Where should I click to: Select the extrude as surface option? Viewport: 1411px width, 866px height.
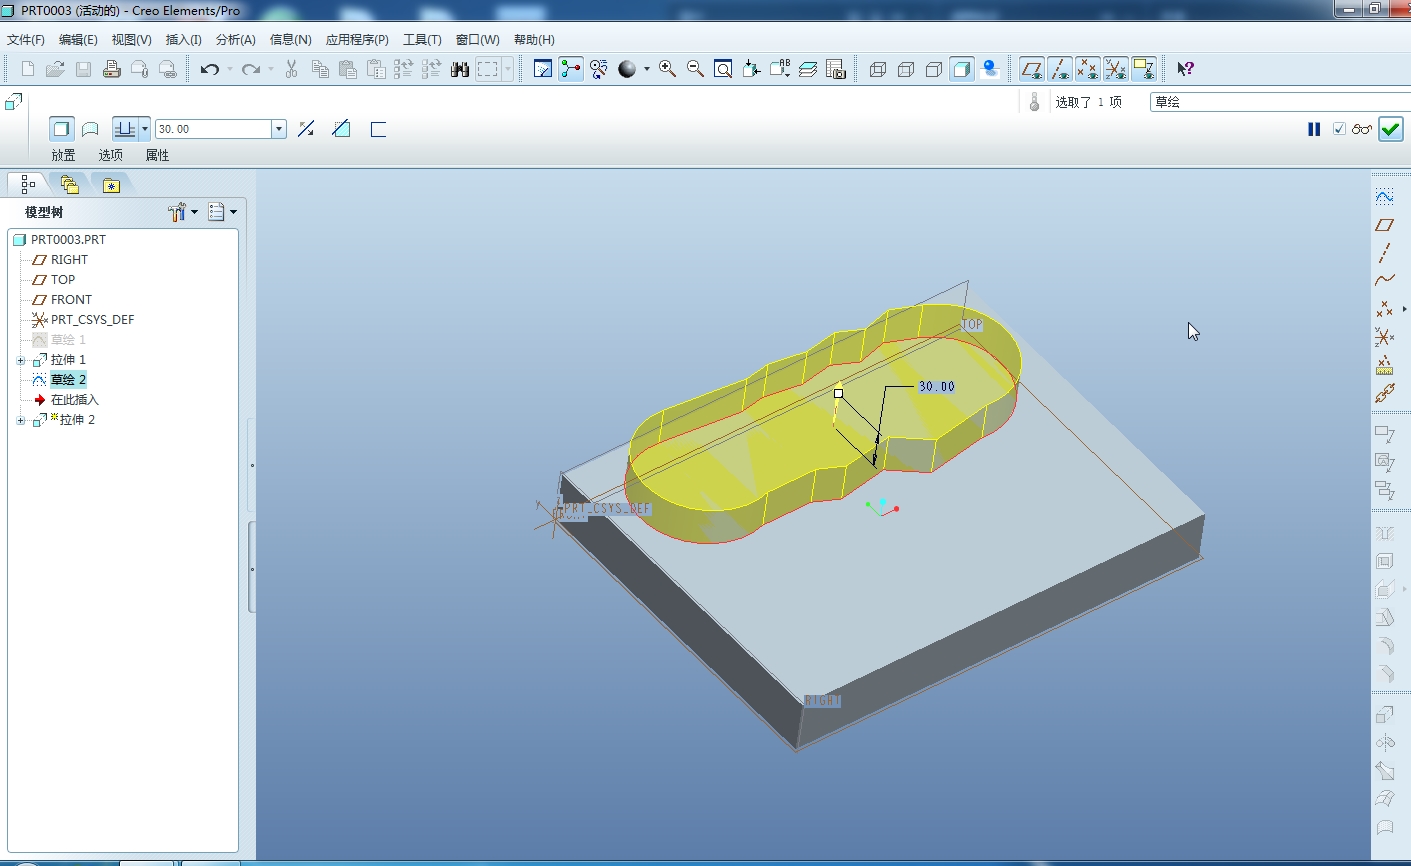[90, 129]
